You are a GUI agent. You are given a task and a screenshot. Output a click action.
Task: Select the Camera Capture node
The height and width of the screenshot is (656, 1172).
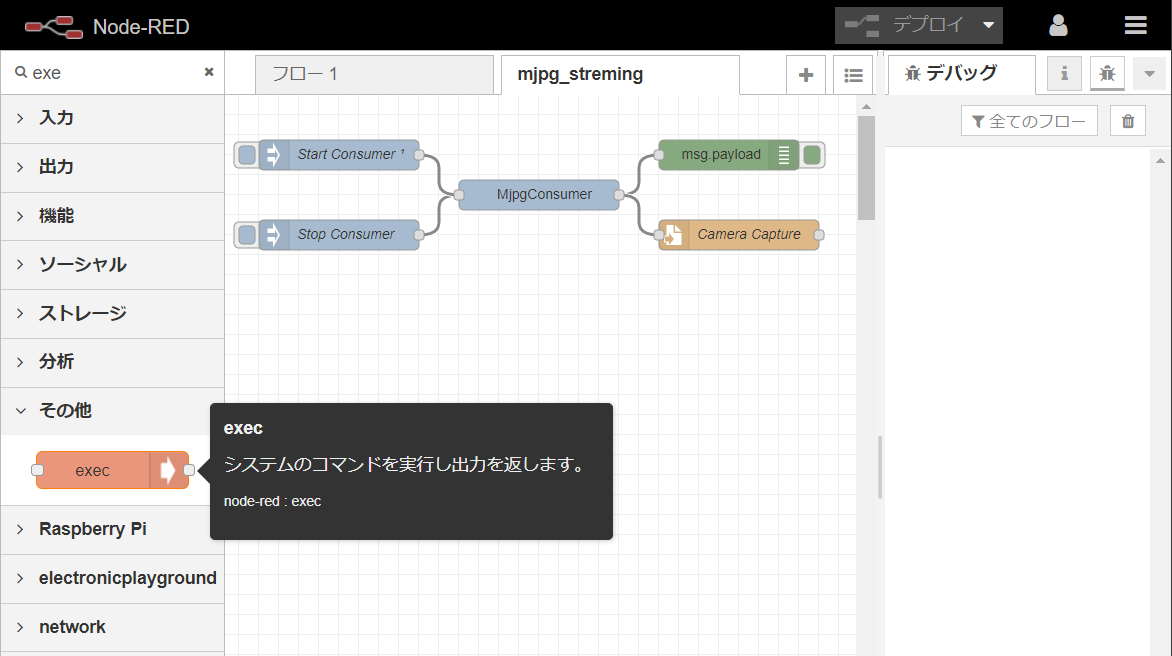738,235
